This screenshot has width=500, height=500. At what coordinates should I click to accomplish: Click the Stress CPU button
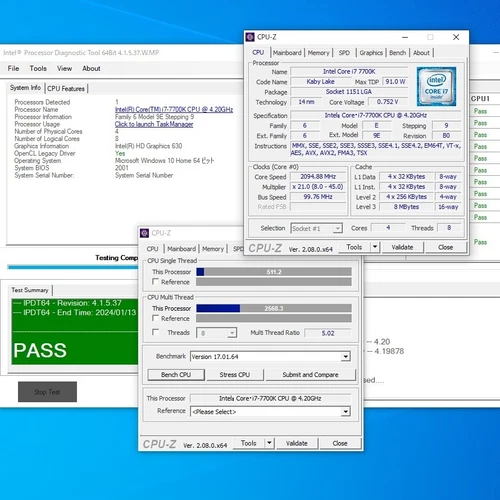point(235,375)
